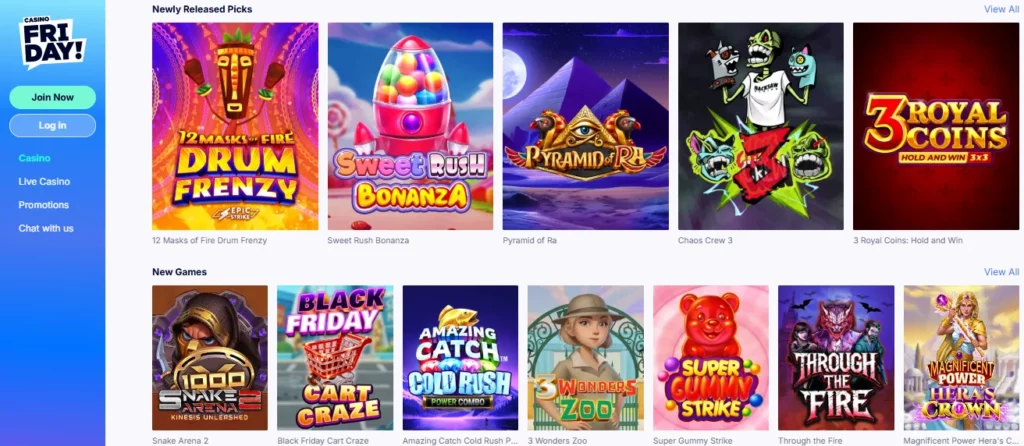Viewport: 1024px width, 446px height.
Task: Open Chat with us link
Action: coord(46,229)
